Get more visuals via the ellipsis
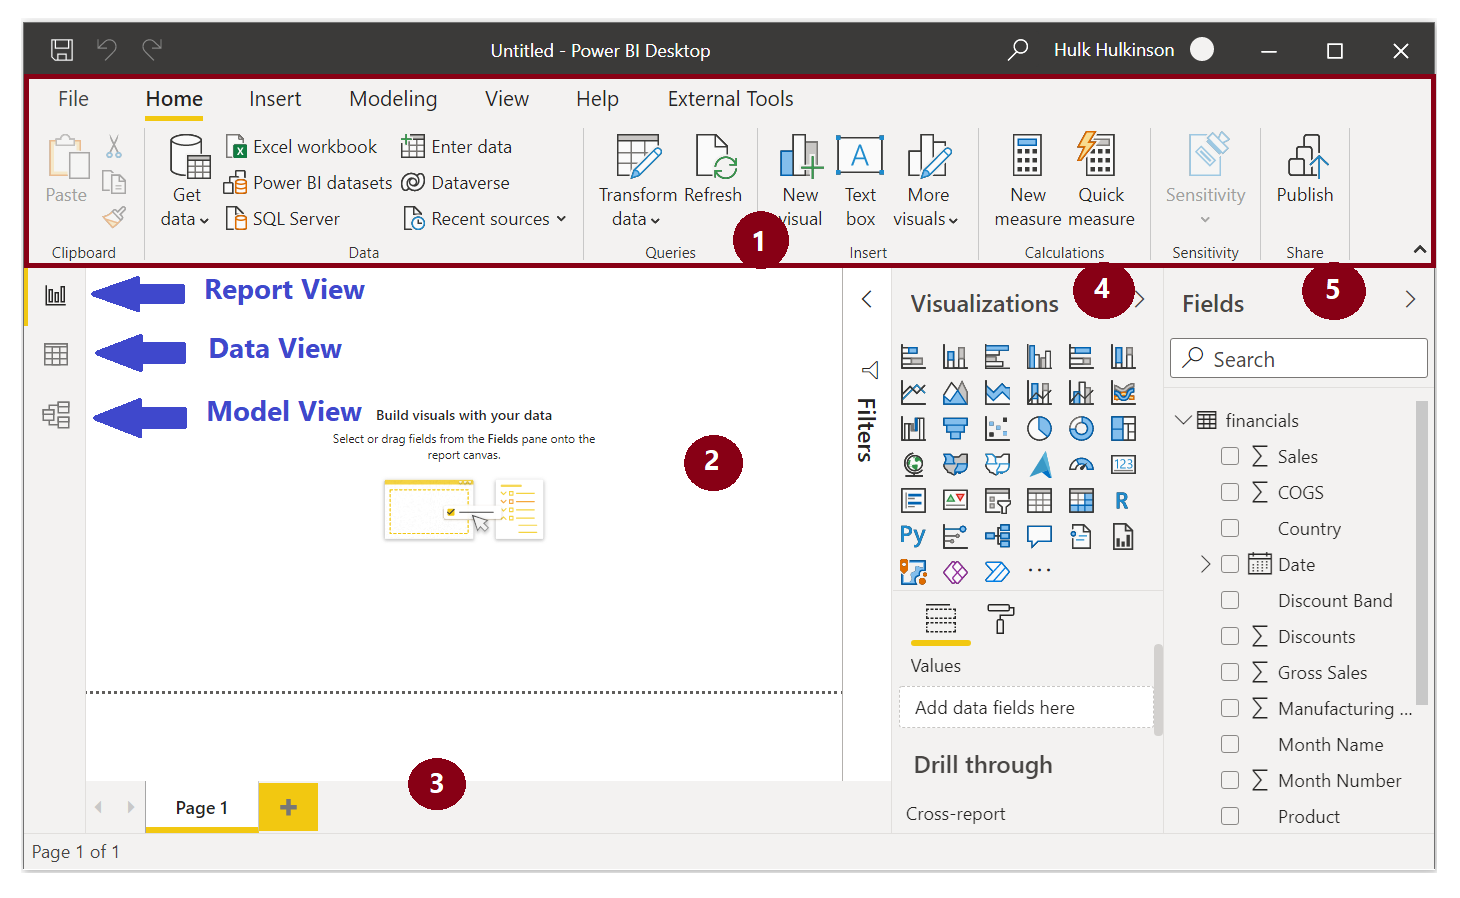Viewport: 1460px width, 898px height. point(1039,571)
